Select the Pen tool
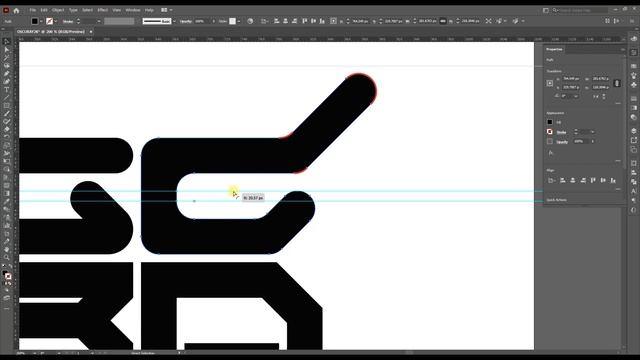This screenshot has width=640, height=360. 7,73
